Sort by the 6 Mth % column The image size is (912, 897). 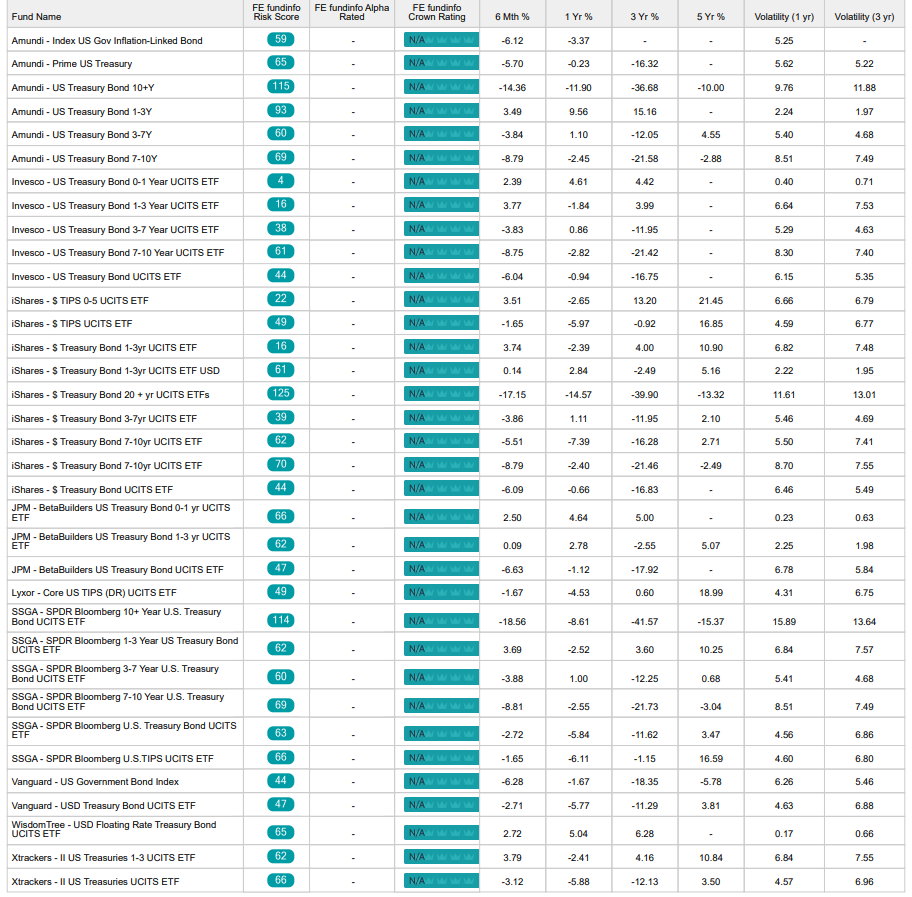pos(512,17)
